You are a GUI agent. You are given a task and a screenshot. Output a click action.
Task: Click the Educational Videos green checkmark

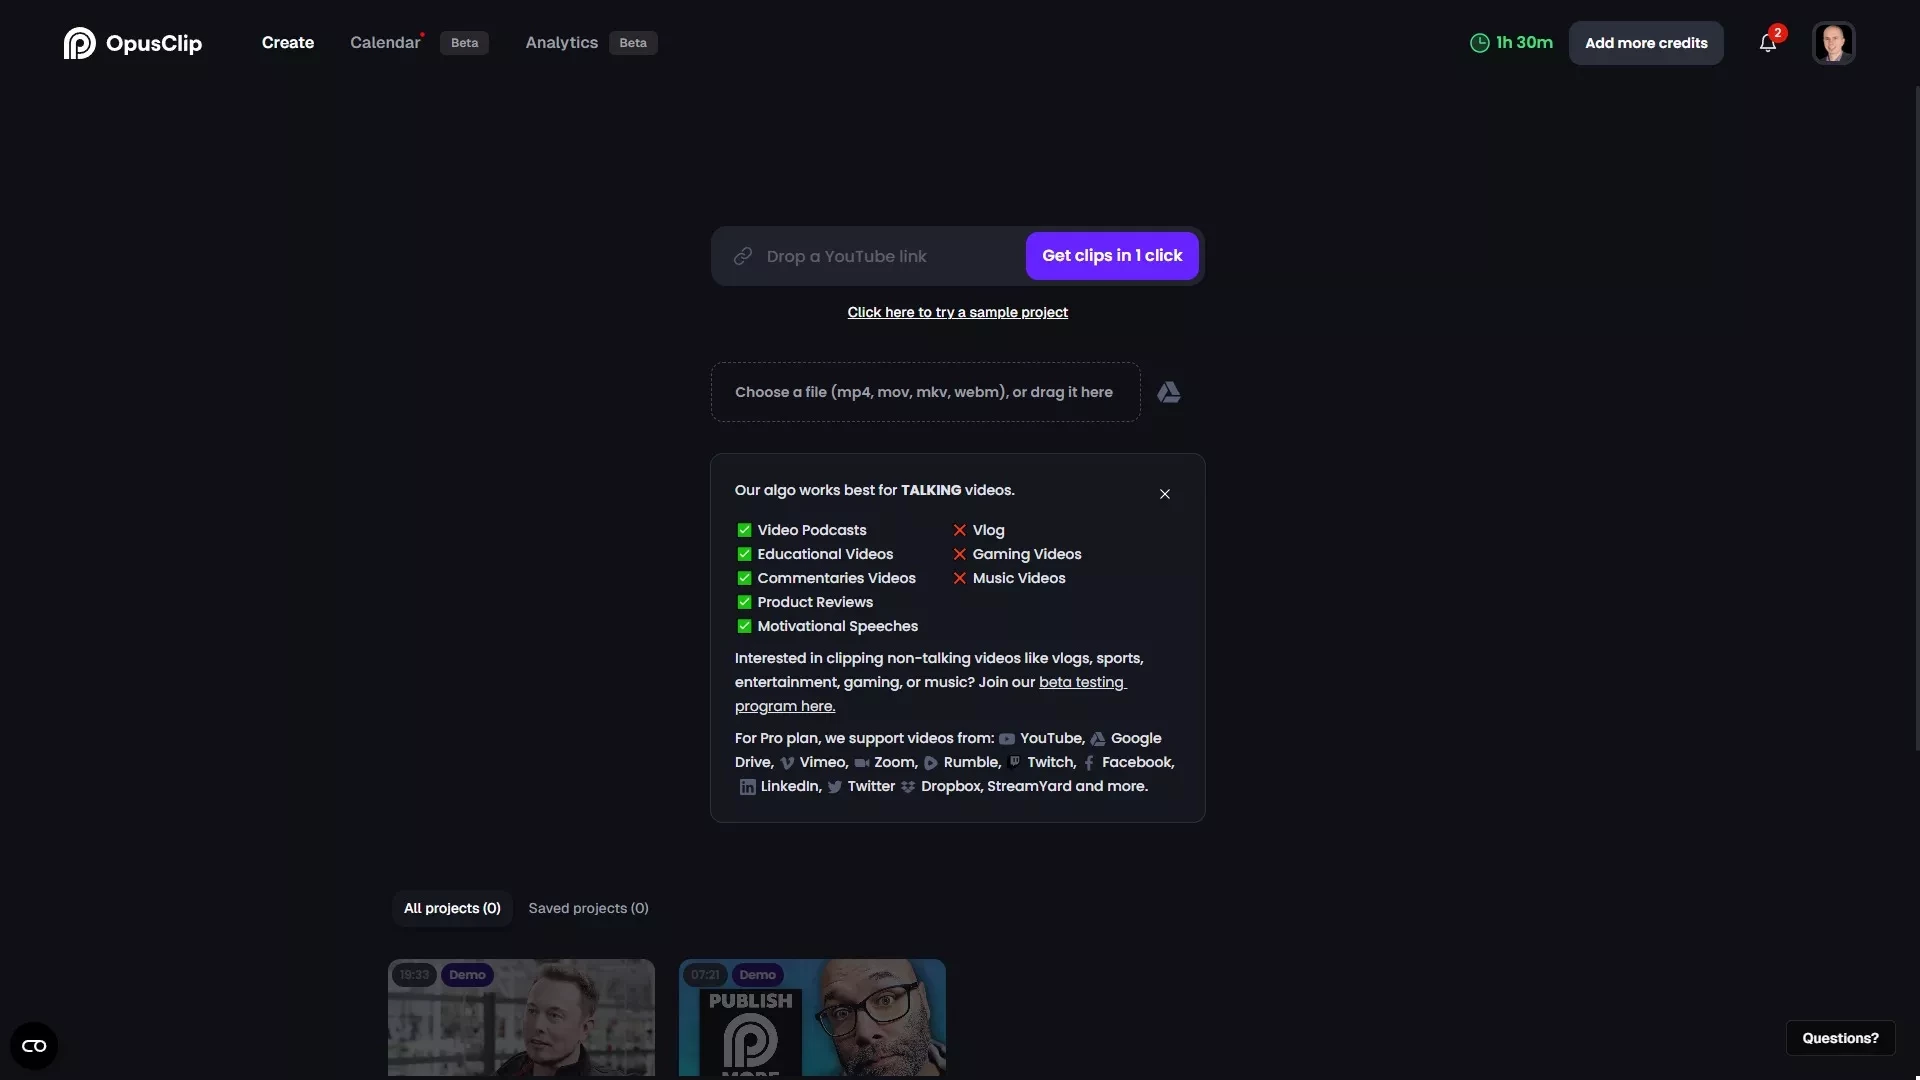coord(744,554)
